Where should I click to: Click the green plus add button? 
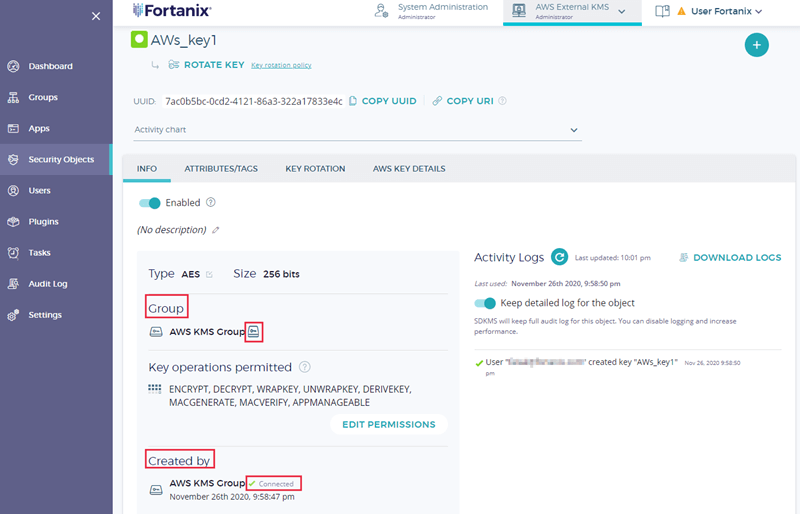coord(757,45)
